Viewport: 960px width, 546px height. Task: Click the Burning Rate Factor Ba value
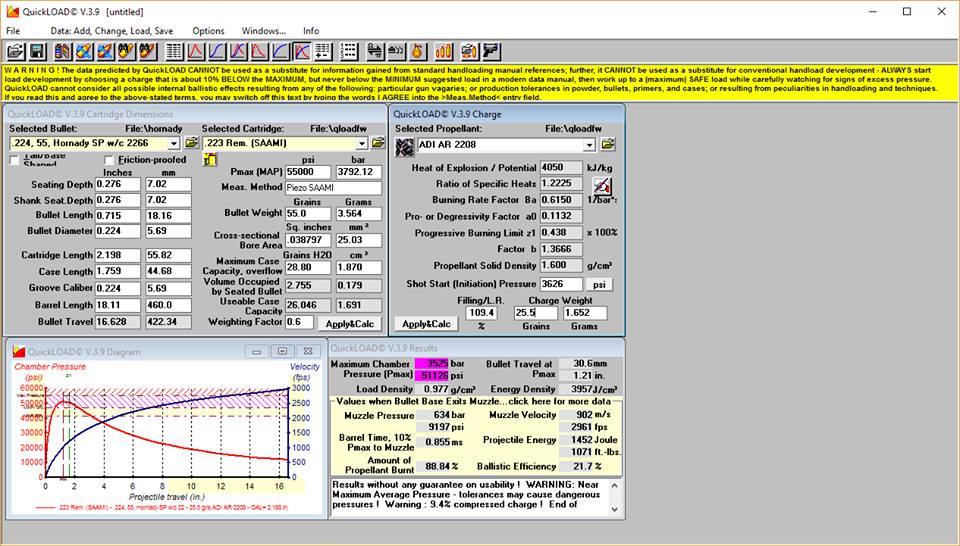561,200
